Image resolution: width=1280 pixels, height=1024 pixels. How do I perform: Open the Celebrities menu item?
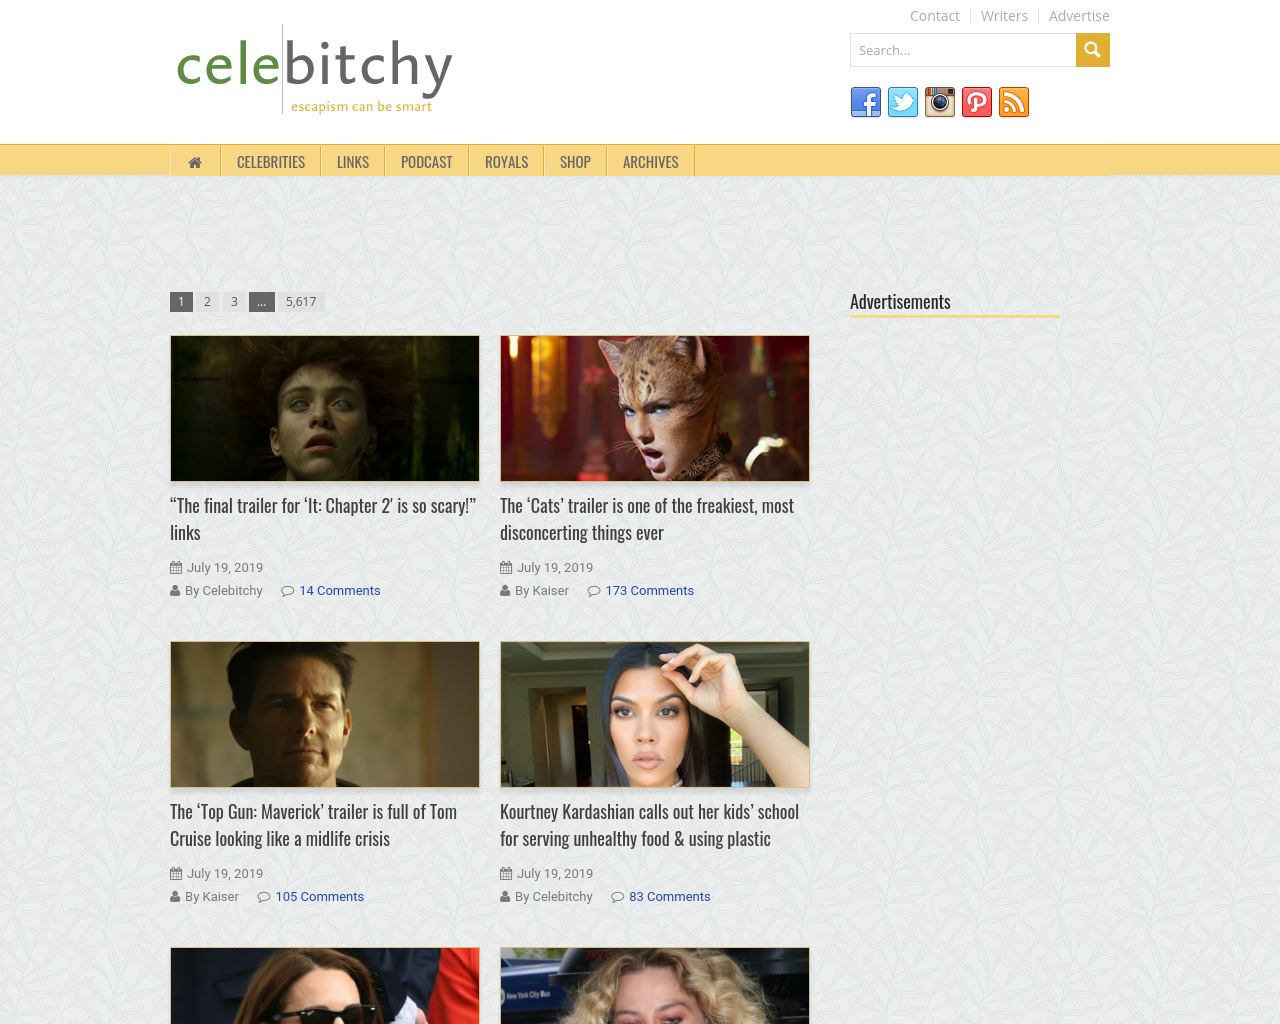[x=271, y=162]
